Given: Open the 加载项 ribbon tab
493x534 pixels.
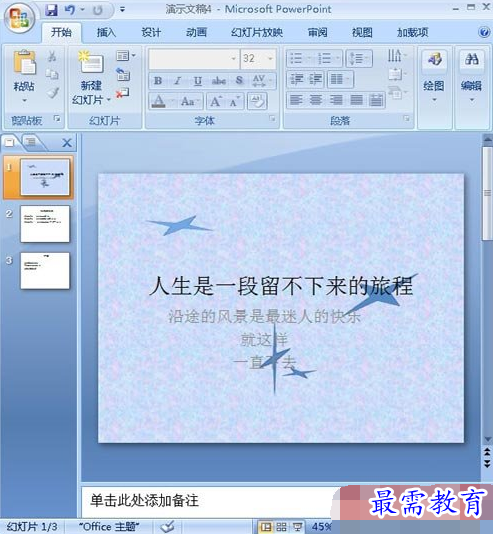Looking at the screenshot, I should 412,32.
